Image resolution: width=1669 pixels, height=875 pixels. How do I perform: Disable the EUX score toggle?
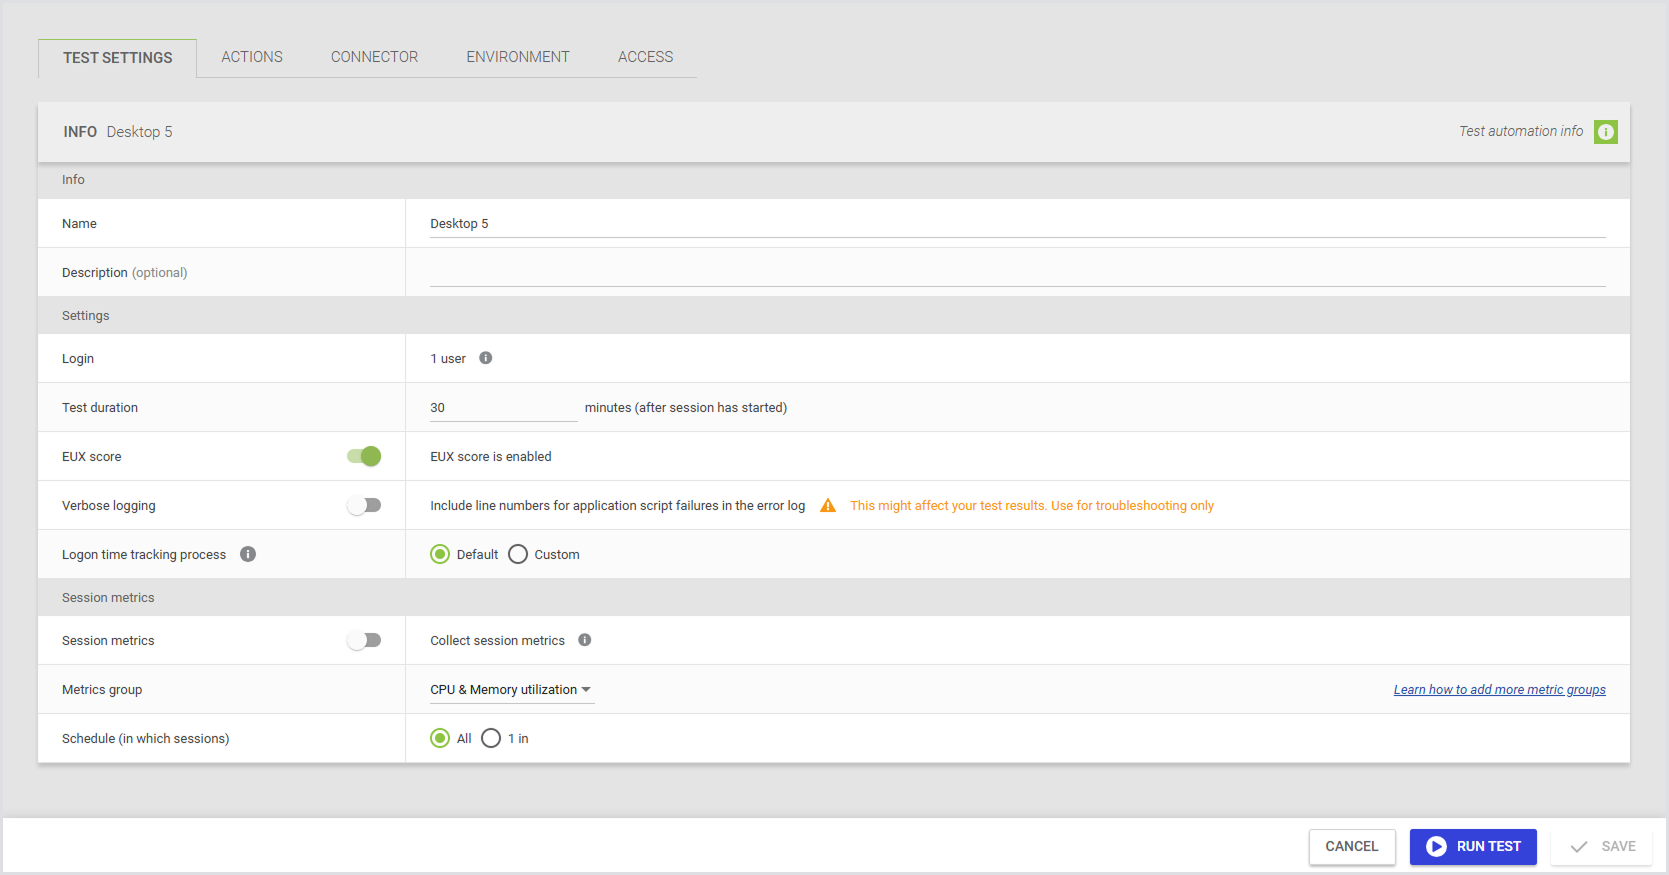pos(364,456)
